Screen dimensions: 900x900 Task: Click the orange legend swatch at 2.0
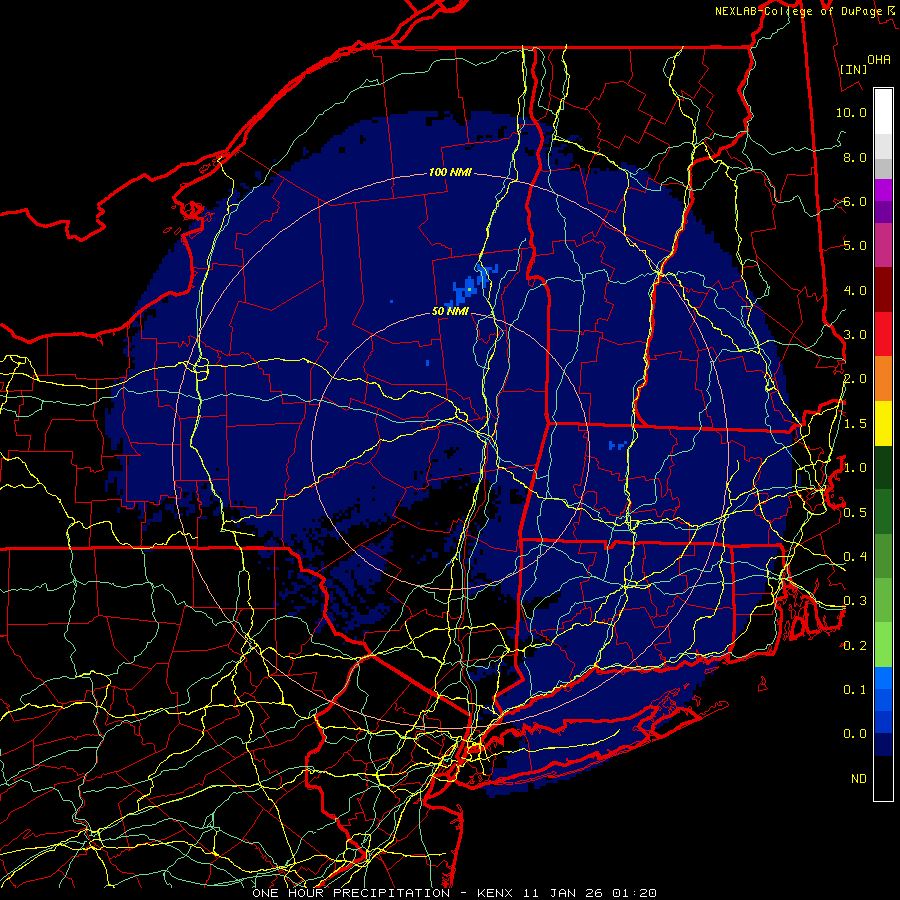point(883,378)
